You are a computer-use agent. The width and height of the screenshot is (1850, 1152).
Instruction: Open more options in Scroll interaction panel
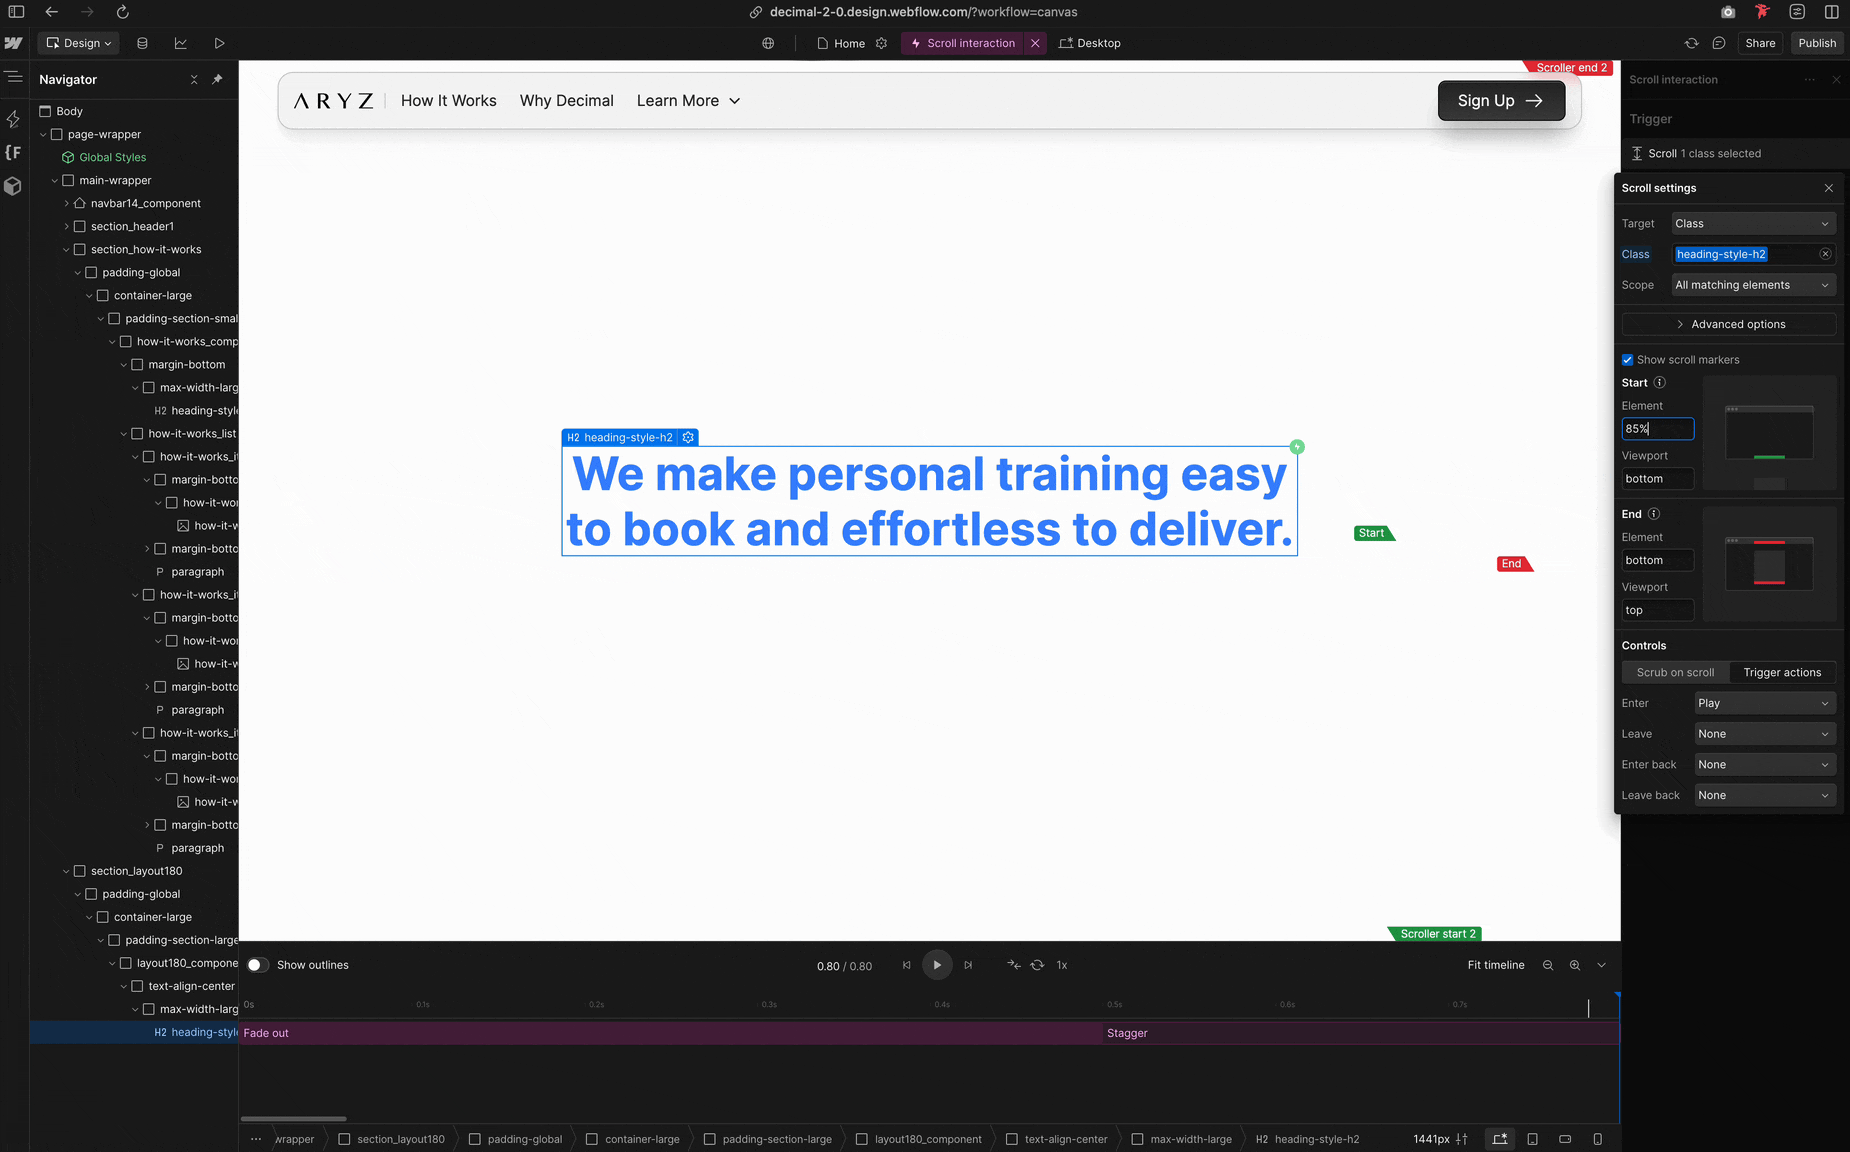click(x=1810, y=80)
